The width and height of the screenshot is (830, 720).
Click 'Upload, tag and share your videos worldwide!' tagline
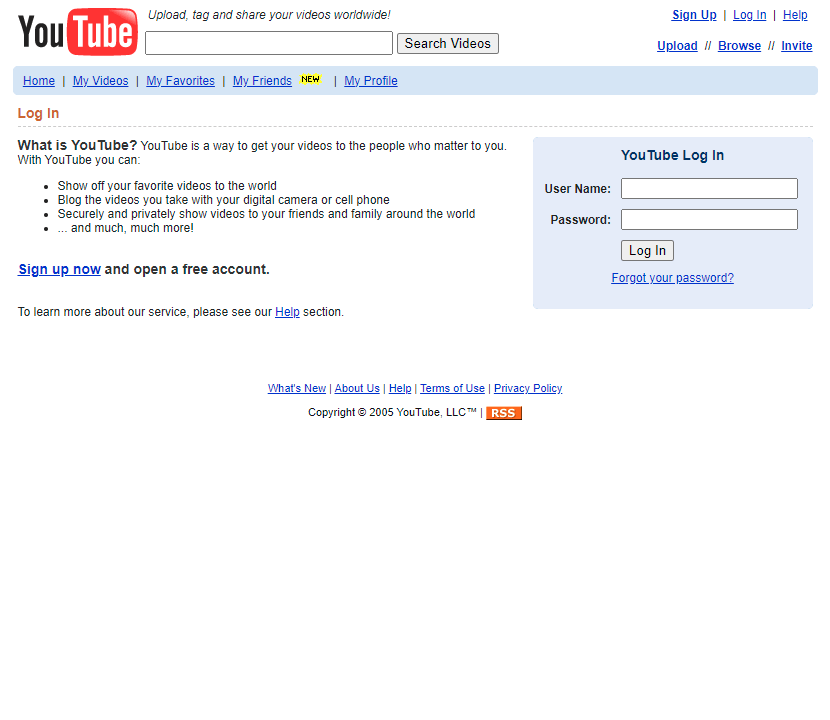click(269, 15)
